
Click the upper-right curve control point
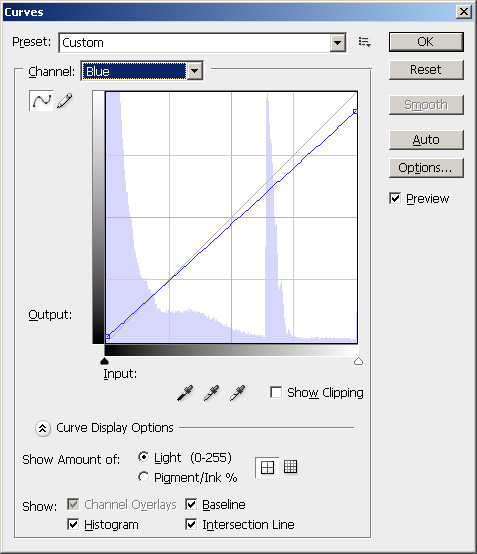coord(355,112)
